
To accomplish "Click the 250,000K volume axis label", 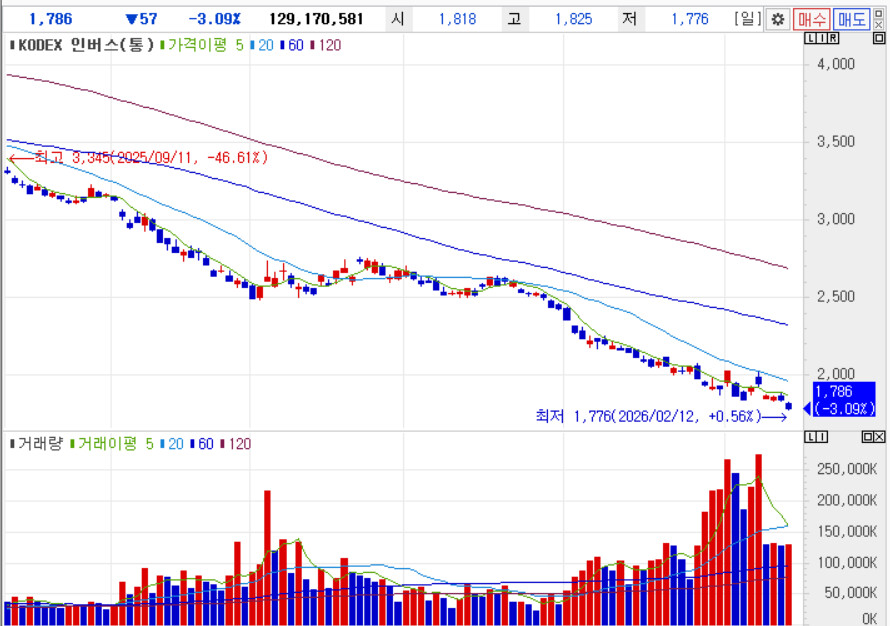I will coord(847,469).
